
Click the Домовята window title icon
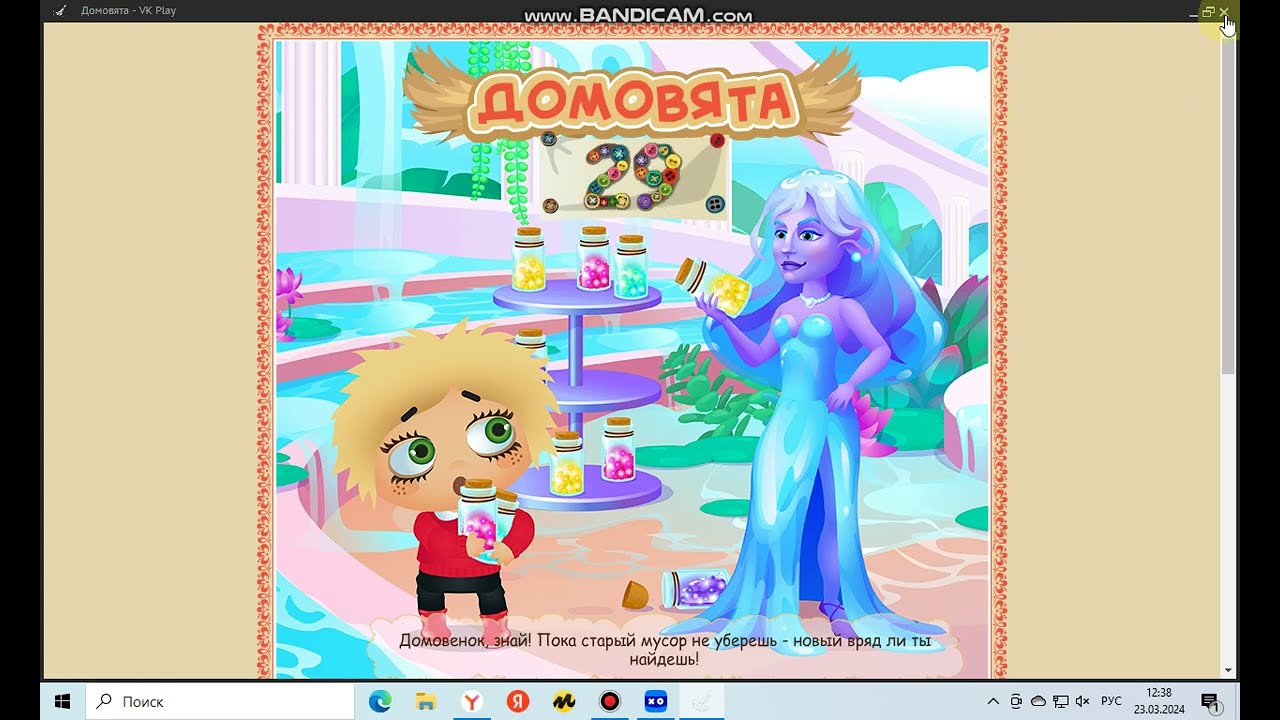tap(61, 11)
